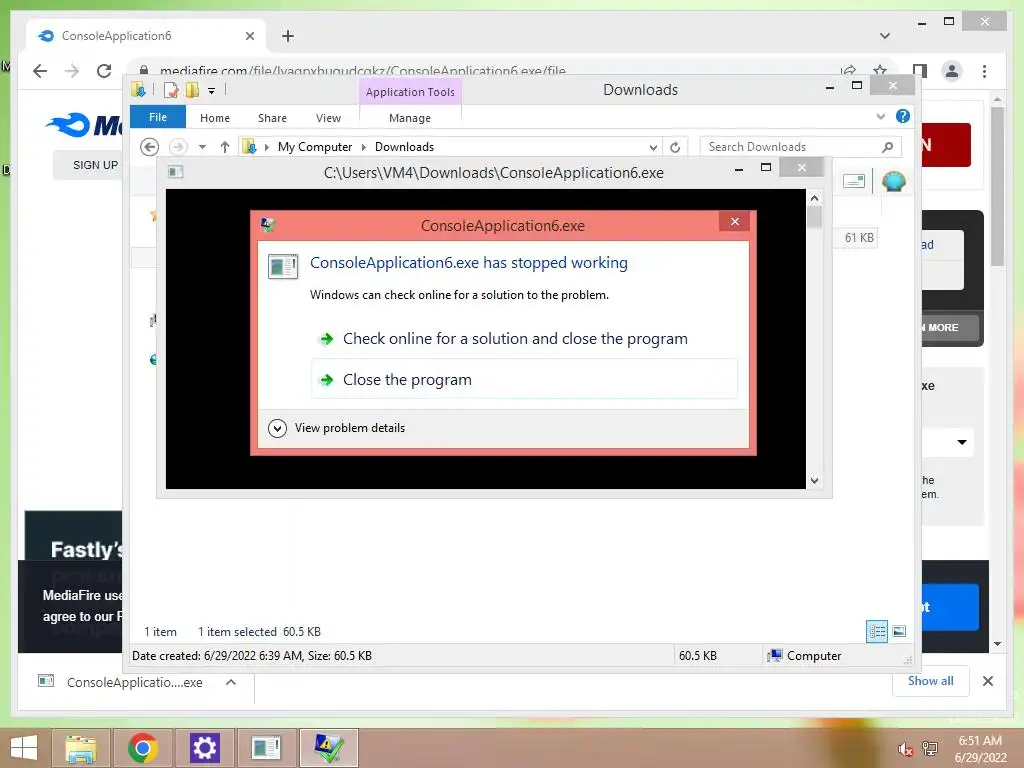1024x768 pixels.
Task: Open explorer Help question mark icon
Action: (x=903, y=116)
